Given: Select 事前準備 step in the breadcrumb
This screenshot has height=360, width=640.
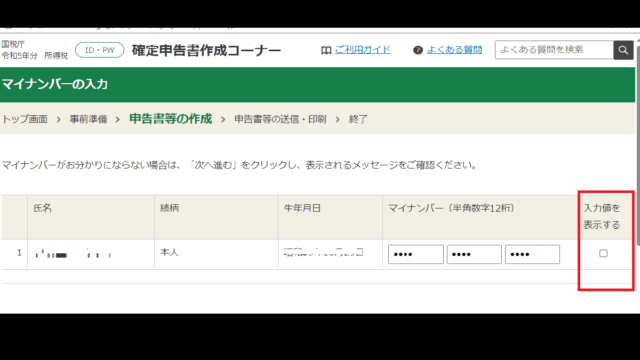Looking at the screenshot, I should pos(88,119).
